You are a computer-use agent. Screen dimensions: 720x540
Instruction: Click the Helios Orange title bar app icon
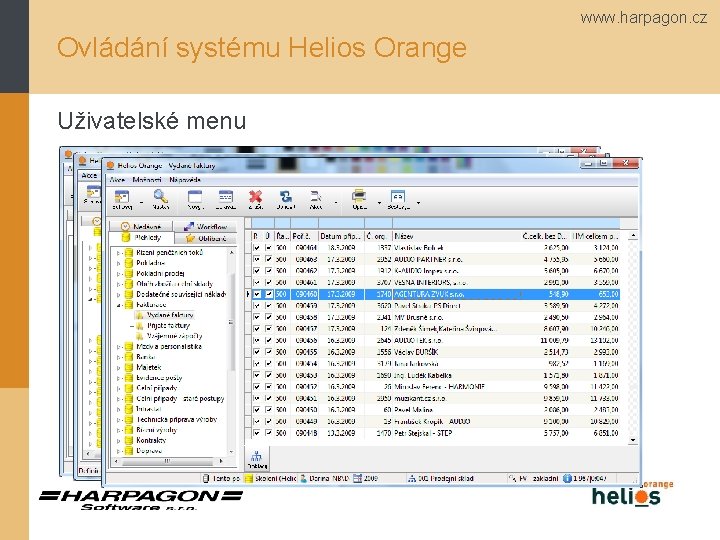(110, 165)
